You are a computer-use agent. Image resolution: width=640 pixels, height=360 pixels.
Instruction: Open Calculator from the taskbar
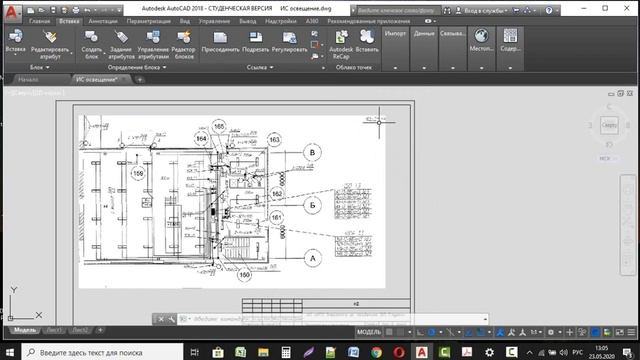coord(286,352)
